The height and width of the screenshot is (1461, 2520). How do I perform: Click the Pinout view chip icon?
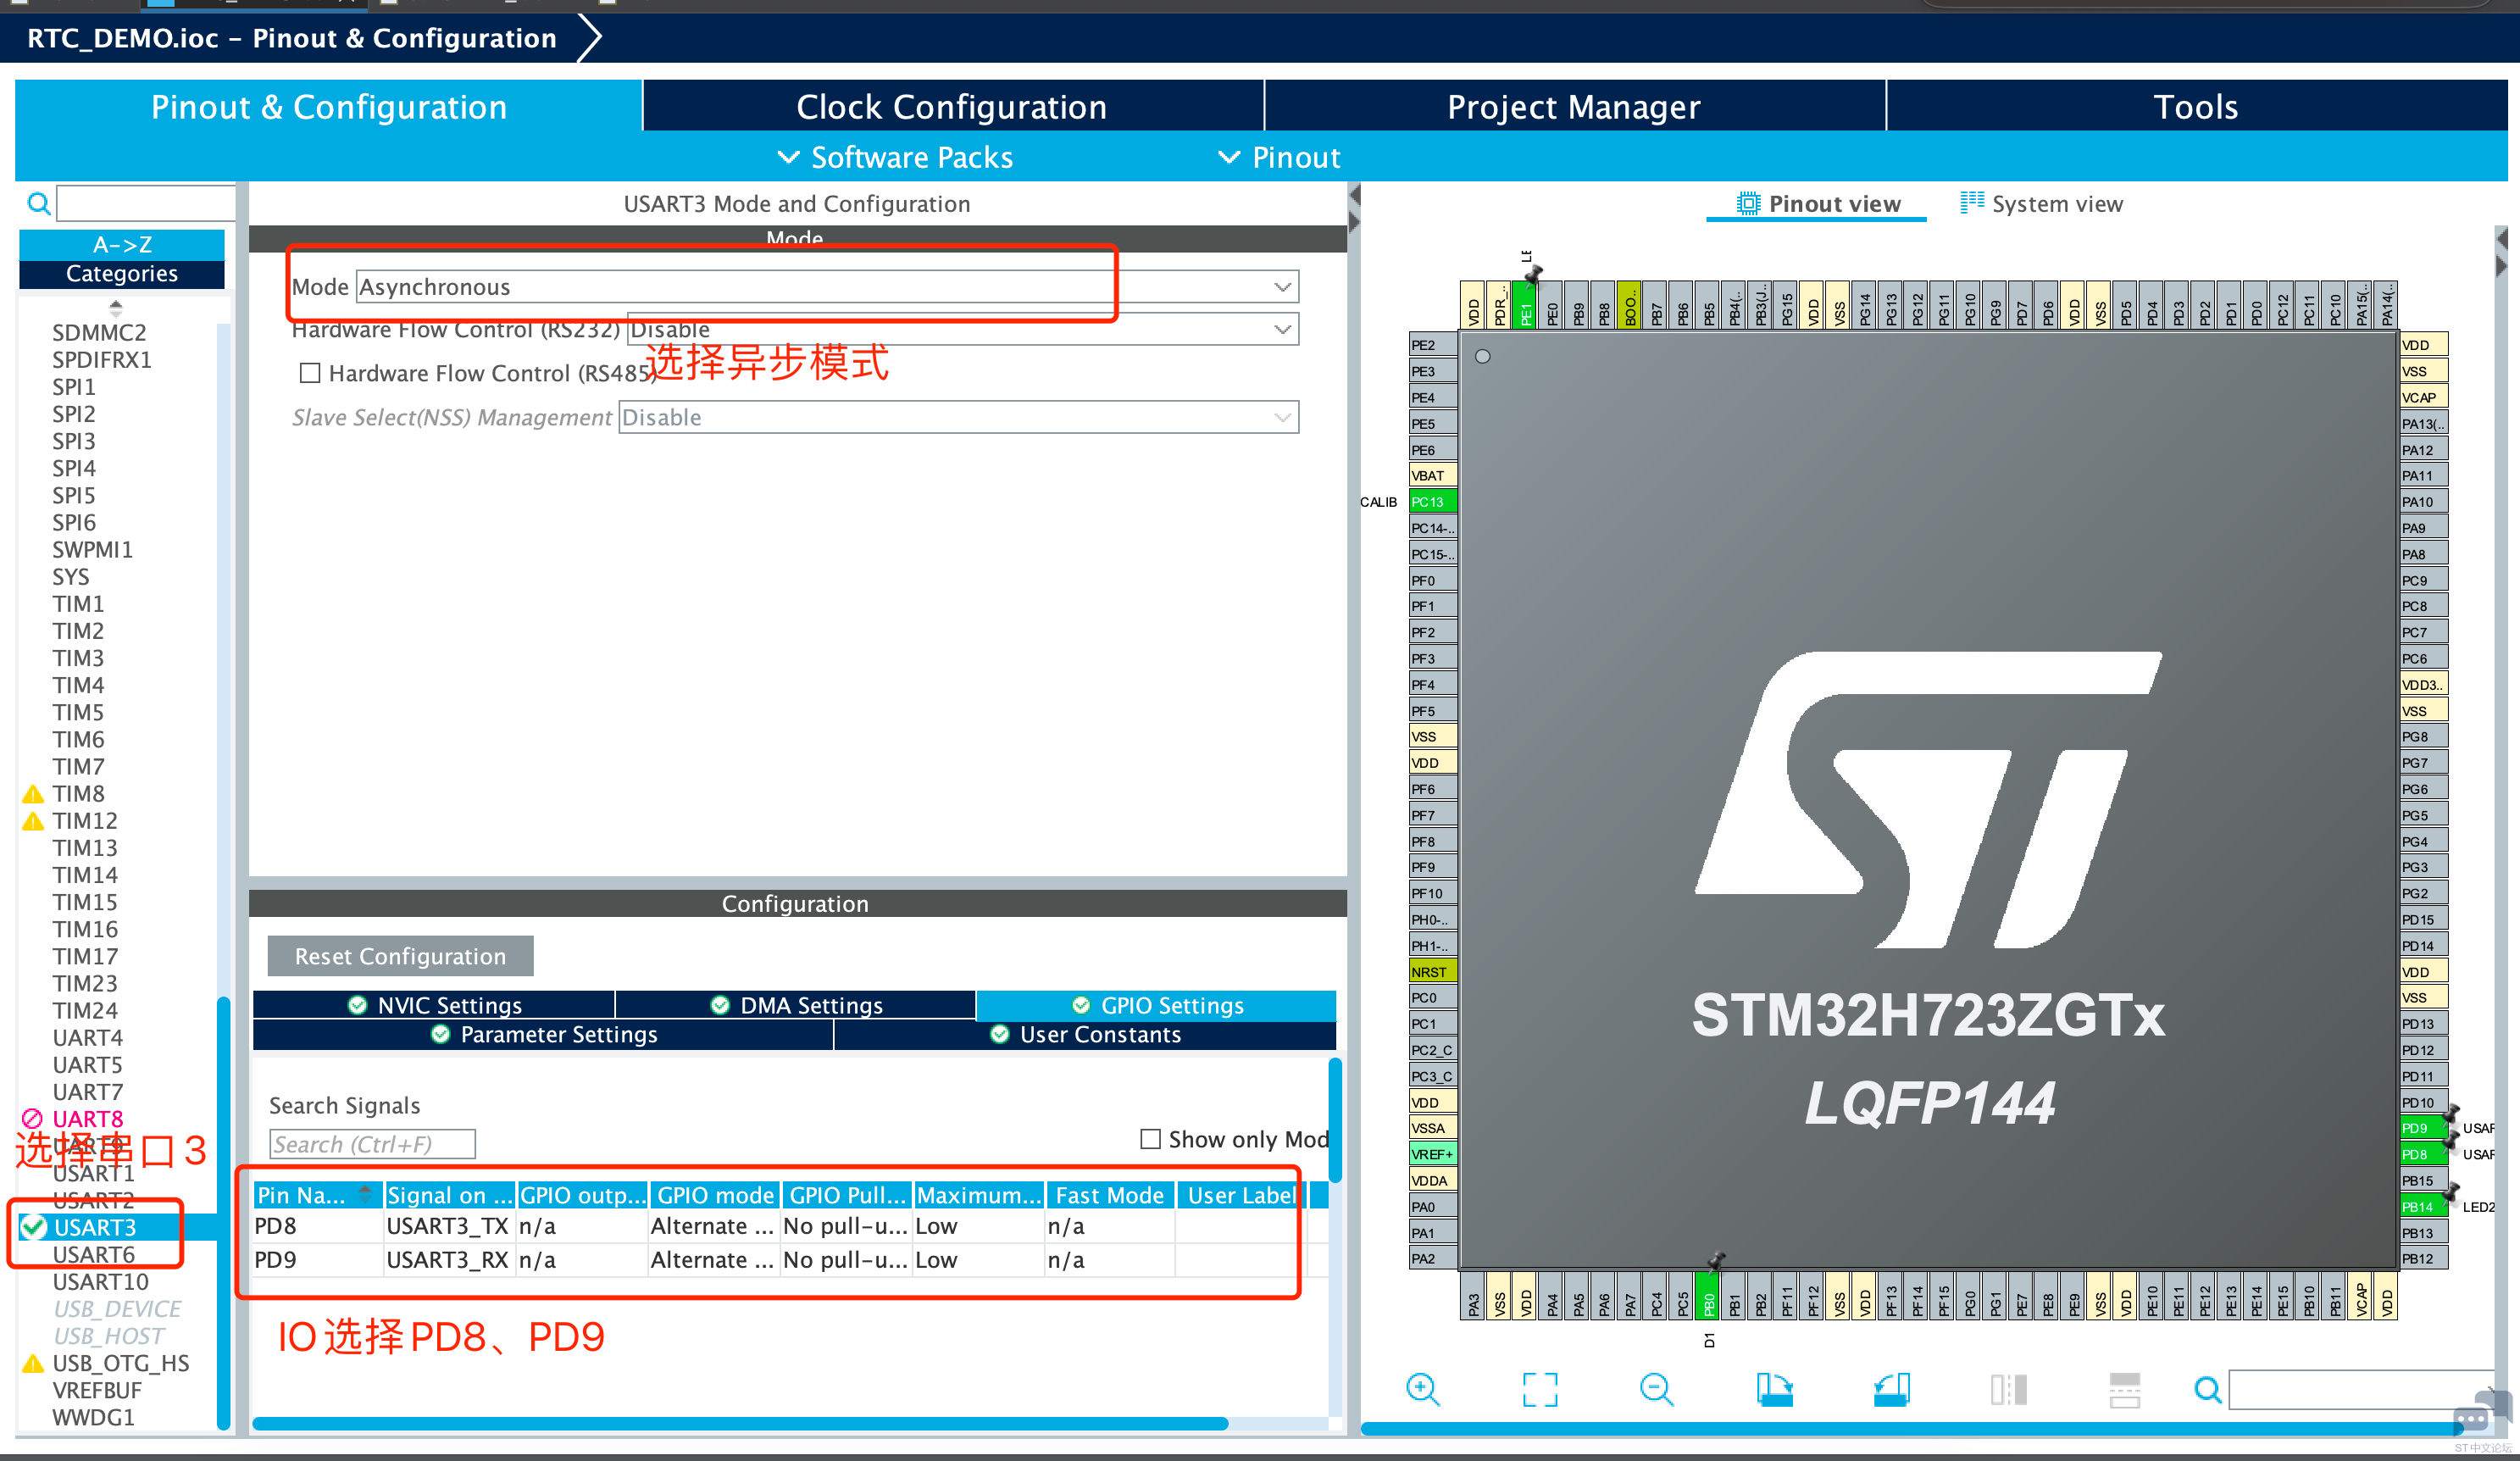(1748, 203)
